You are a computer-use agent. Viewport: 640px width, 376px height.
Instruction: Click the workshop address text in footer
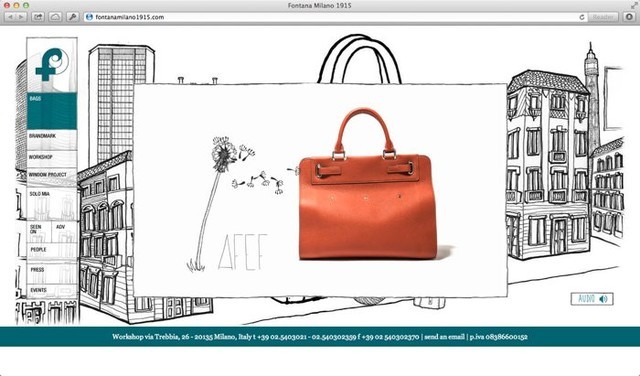(182, 337)
